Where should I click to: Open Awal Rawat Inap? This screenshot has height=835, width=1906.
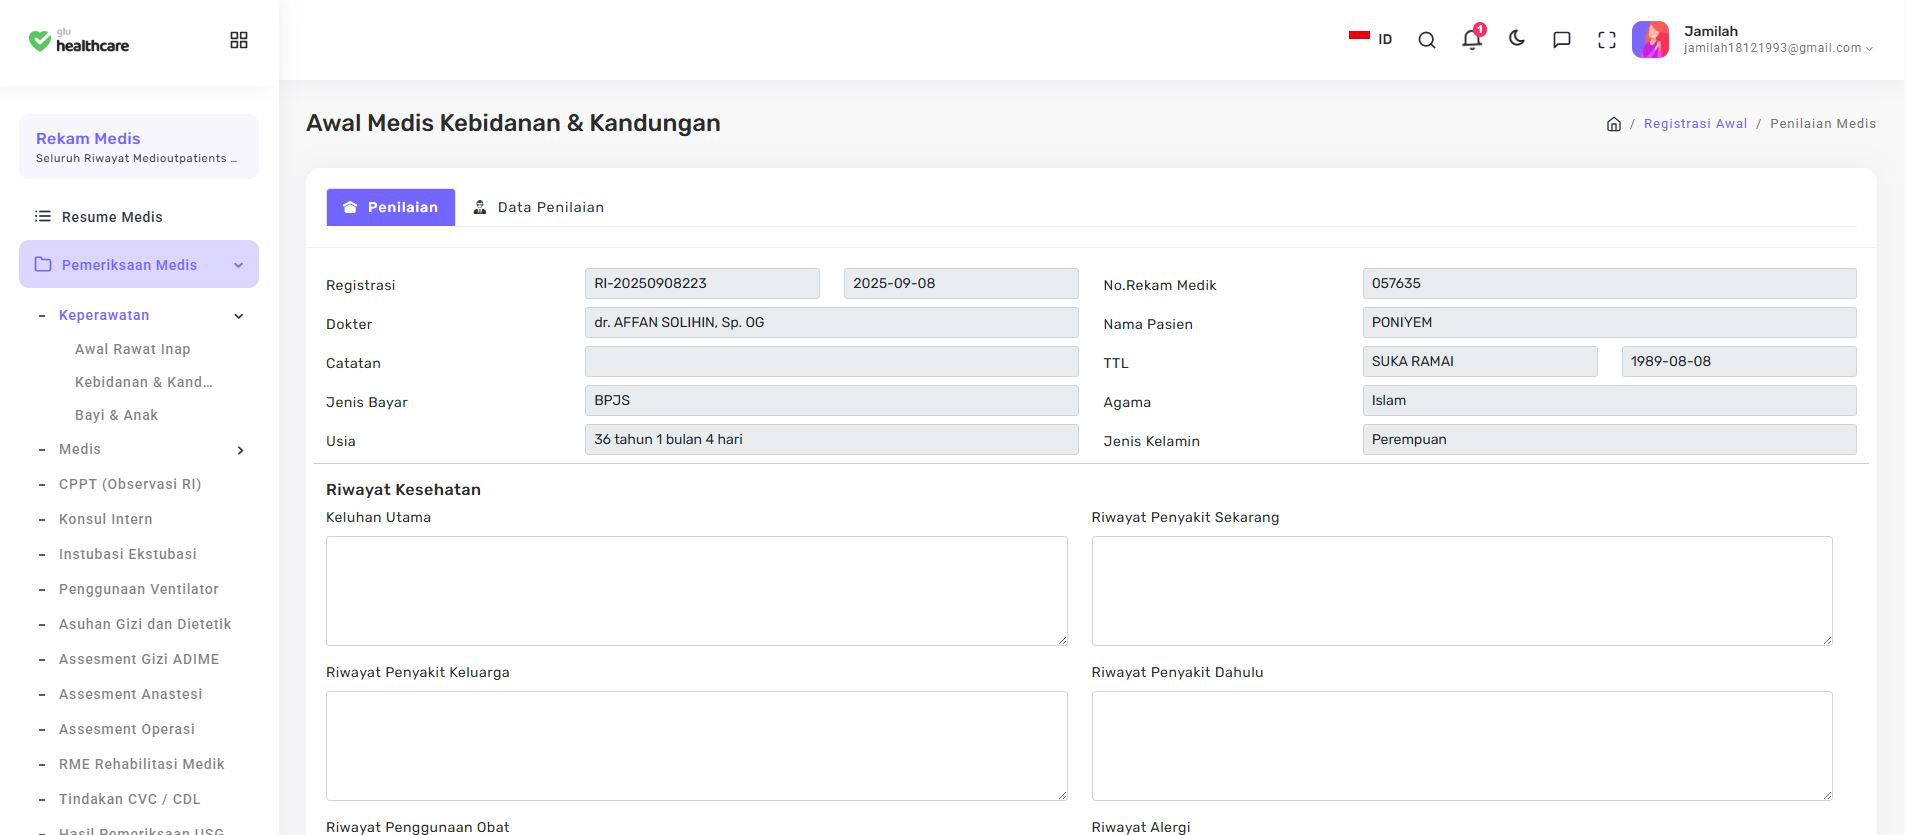tap(133, 349)
